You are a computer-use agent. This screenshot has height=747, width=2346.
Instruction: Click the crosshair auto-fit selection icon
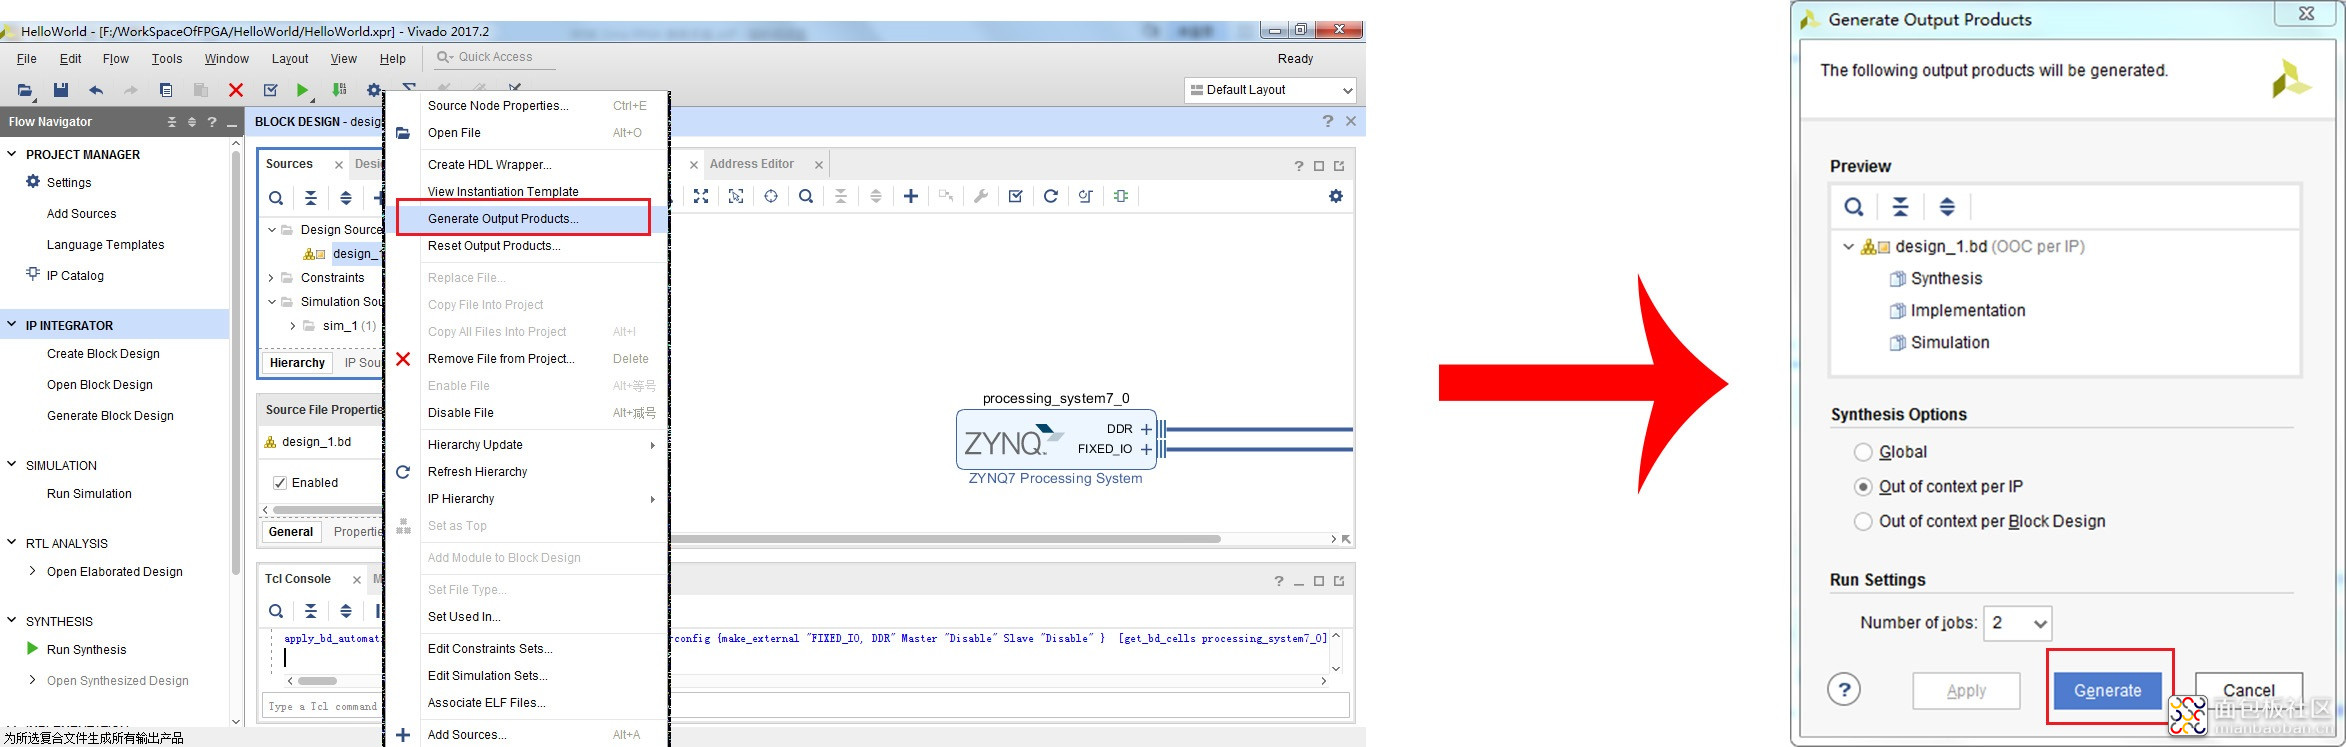771,196
